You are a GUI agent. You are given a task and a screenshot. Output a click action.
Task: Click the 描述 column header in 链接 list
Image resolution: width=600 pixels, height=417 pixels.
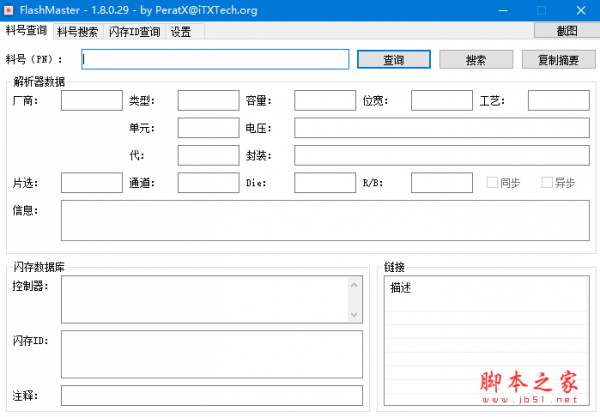pos(486,288)
